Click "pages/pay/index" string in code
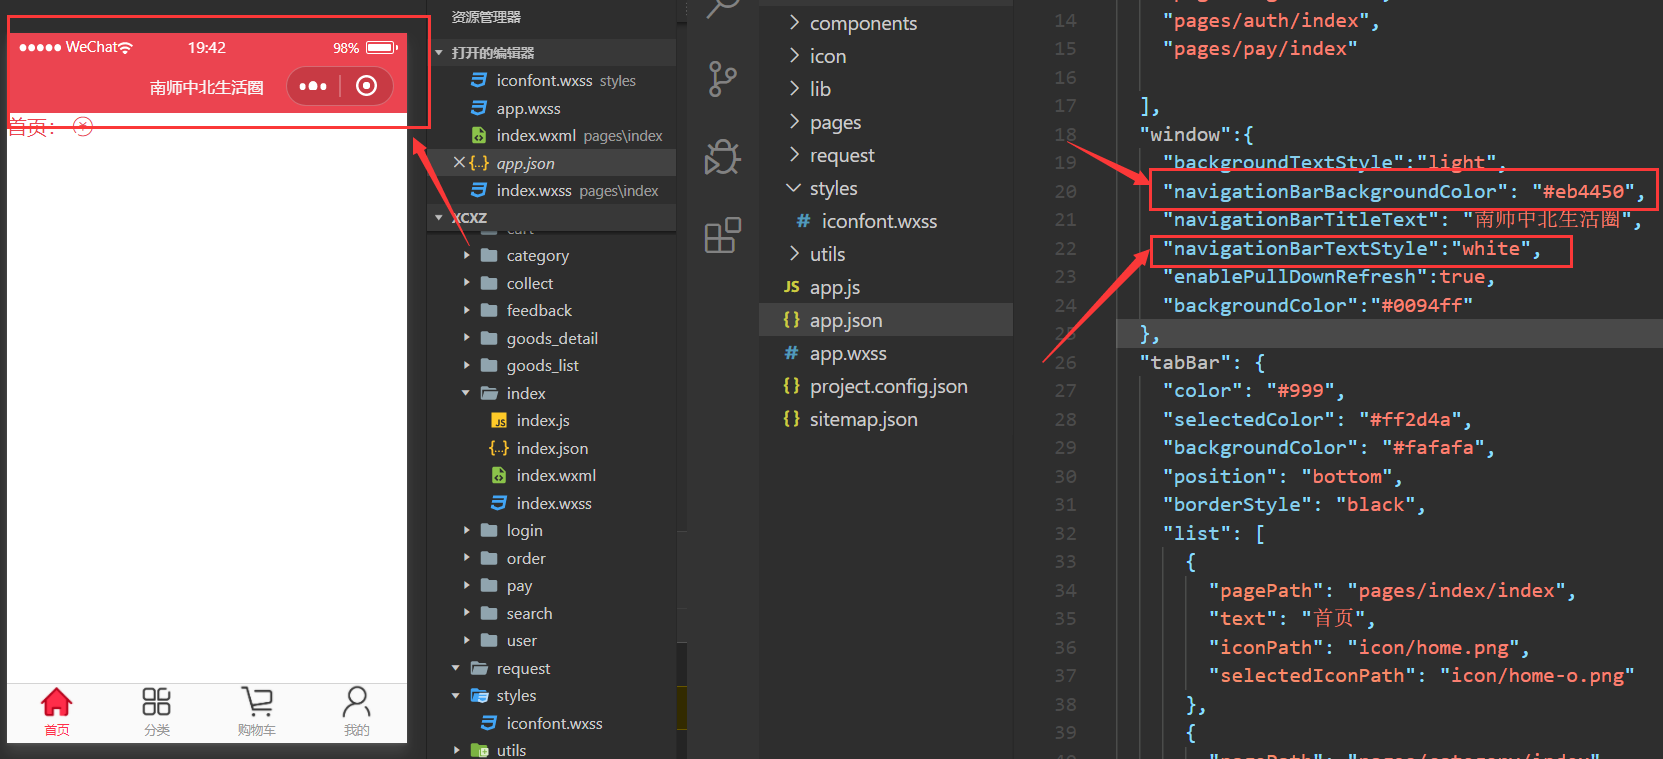Viewport: 1663px width, 759px height. click(x=1260, y=48)
